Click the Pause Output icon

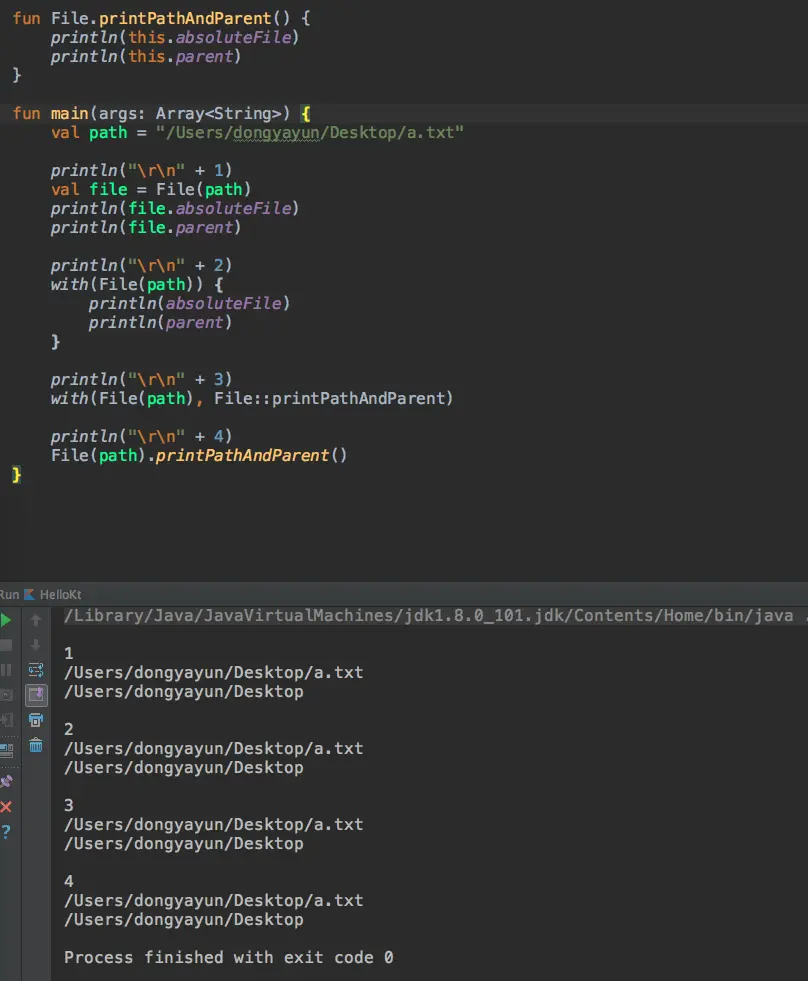point(6,670)
